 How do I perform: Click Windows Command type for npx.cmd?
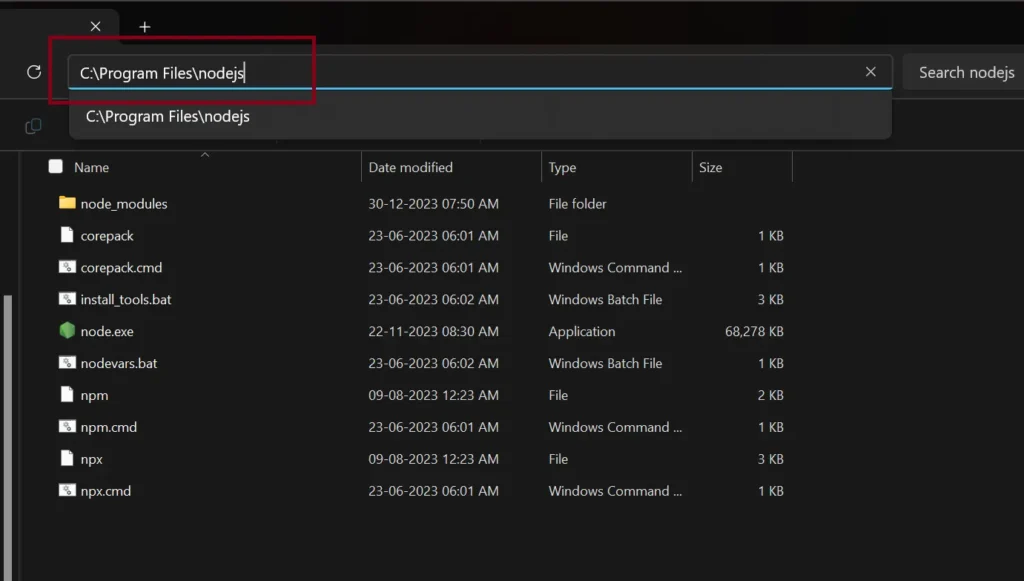[615, 492]
